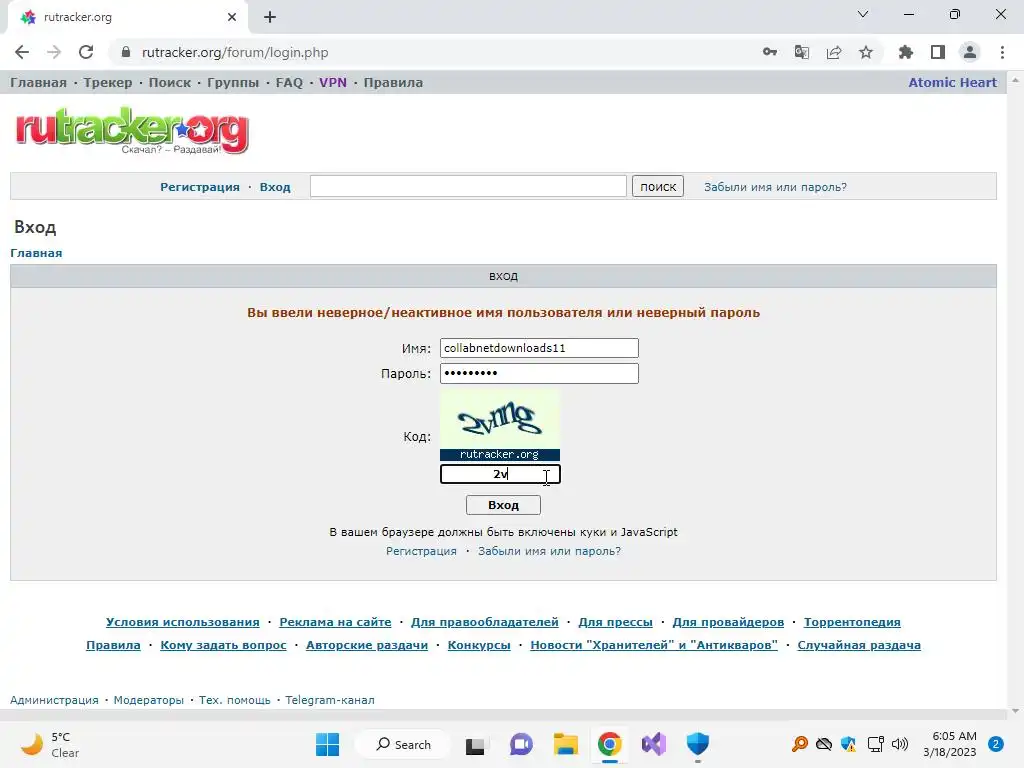This screenshot has height=768, width=1024.
Task: Open Для правообладателей footer link
Action: 485,622
